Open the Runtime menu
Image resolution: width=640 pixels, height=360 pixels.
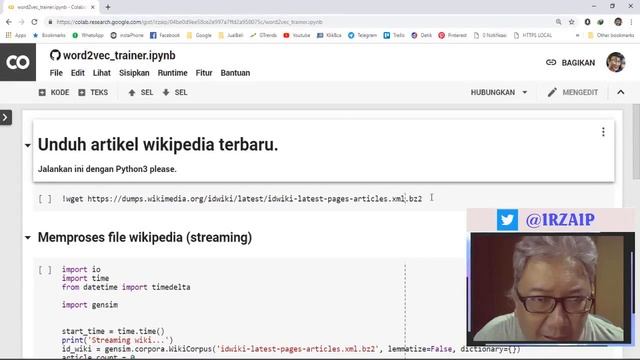tap(172, 73)
